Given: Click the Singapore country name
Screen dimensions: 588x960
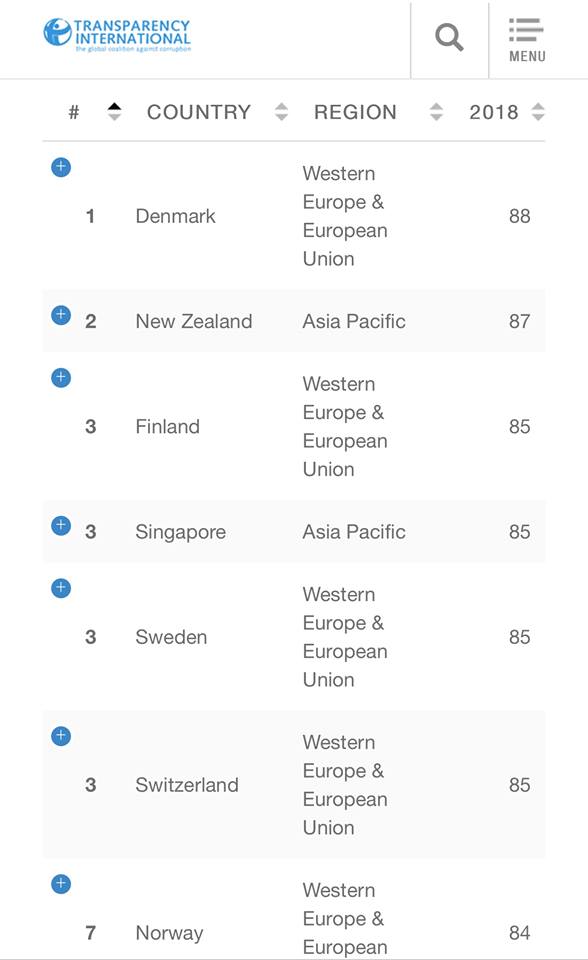Looking at the screenshot, I should pos(181,532).
